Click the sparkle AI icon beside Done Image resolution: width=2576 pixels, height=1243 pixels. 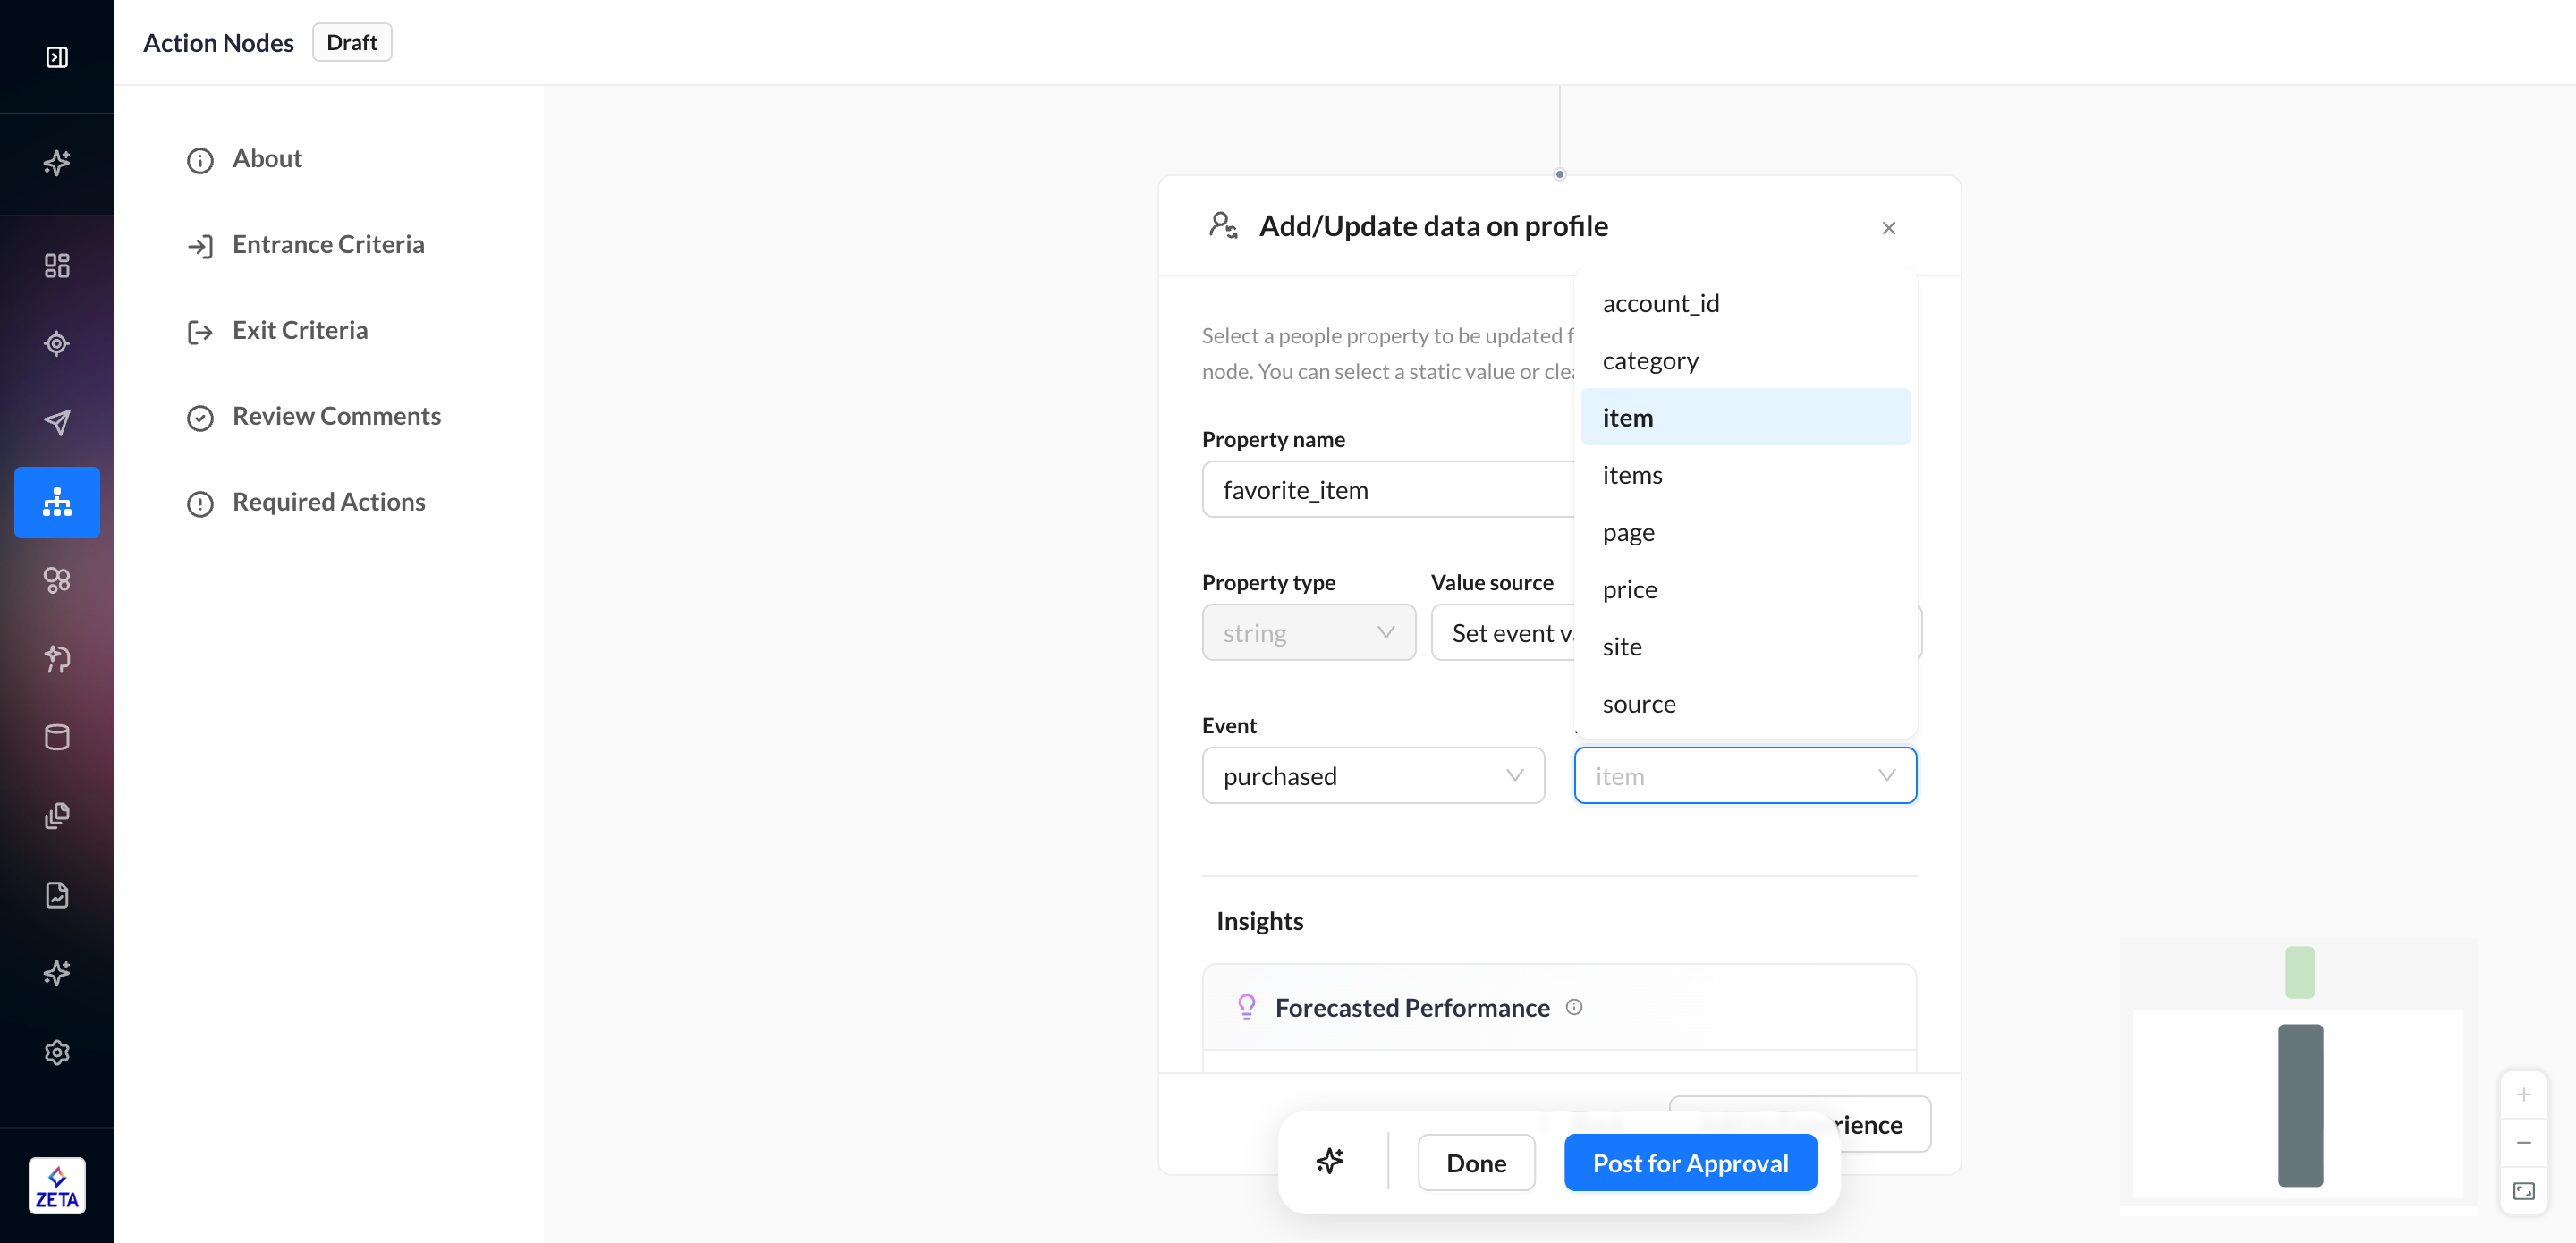(x=1329, y=1161)
